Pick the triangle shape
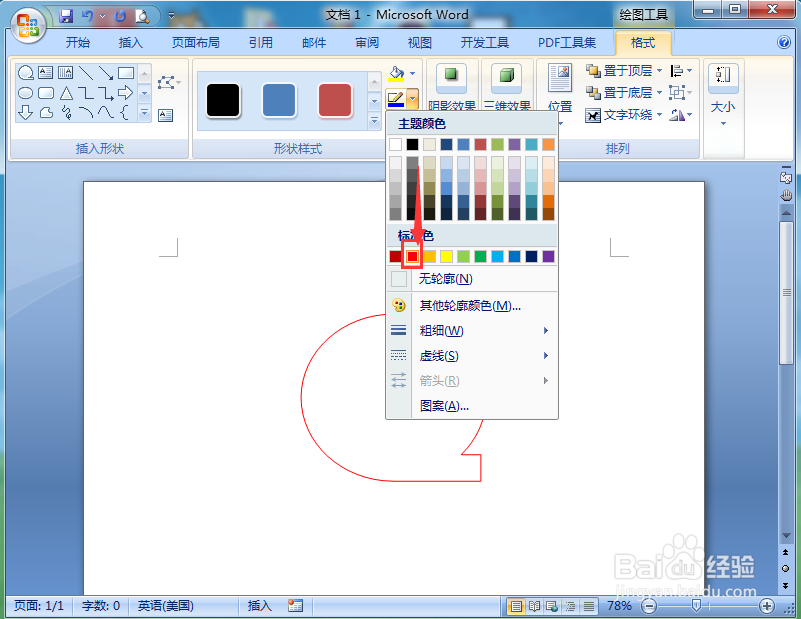The width and height of the screenshot is (801, 619). (x=66, y=93)
